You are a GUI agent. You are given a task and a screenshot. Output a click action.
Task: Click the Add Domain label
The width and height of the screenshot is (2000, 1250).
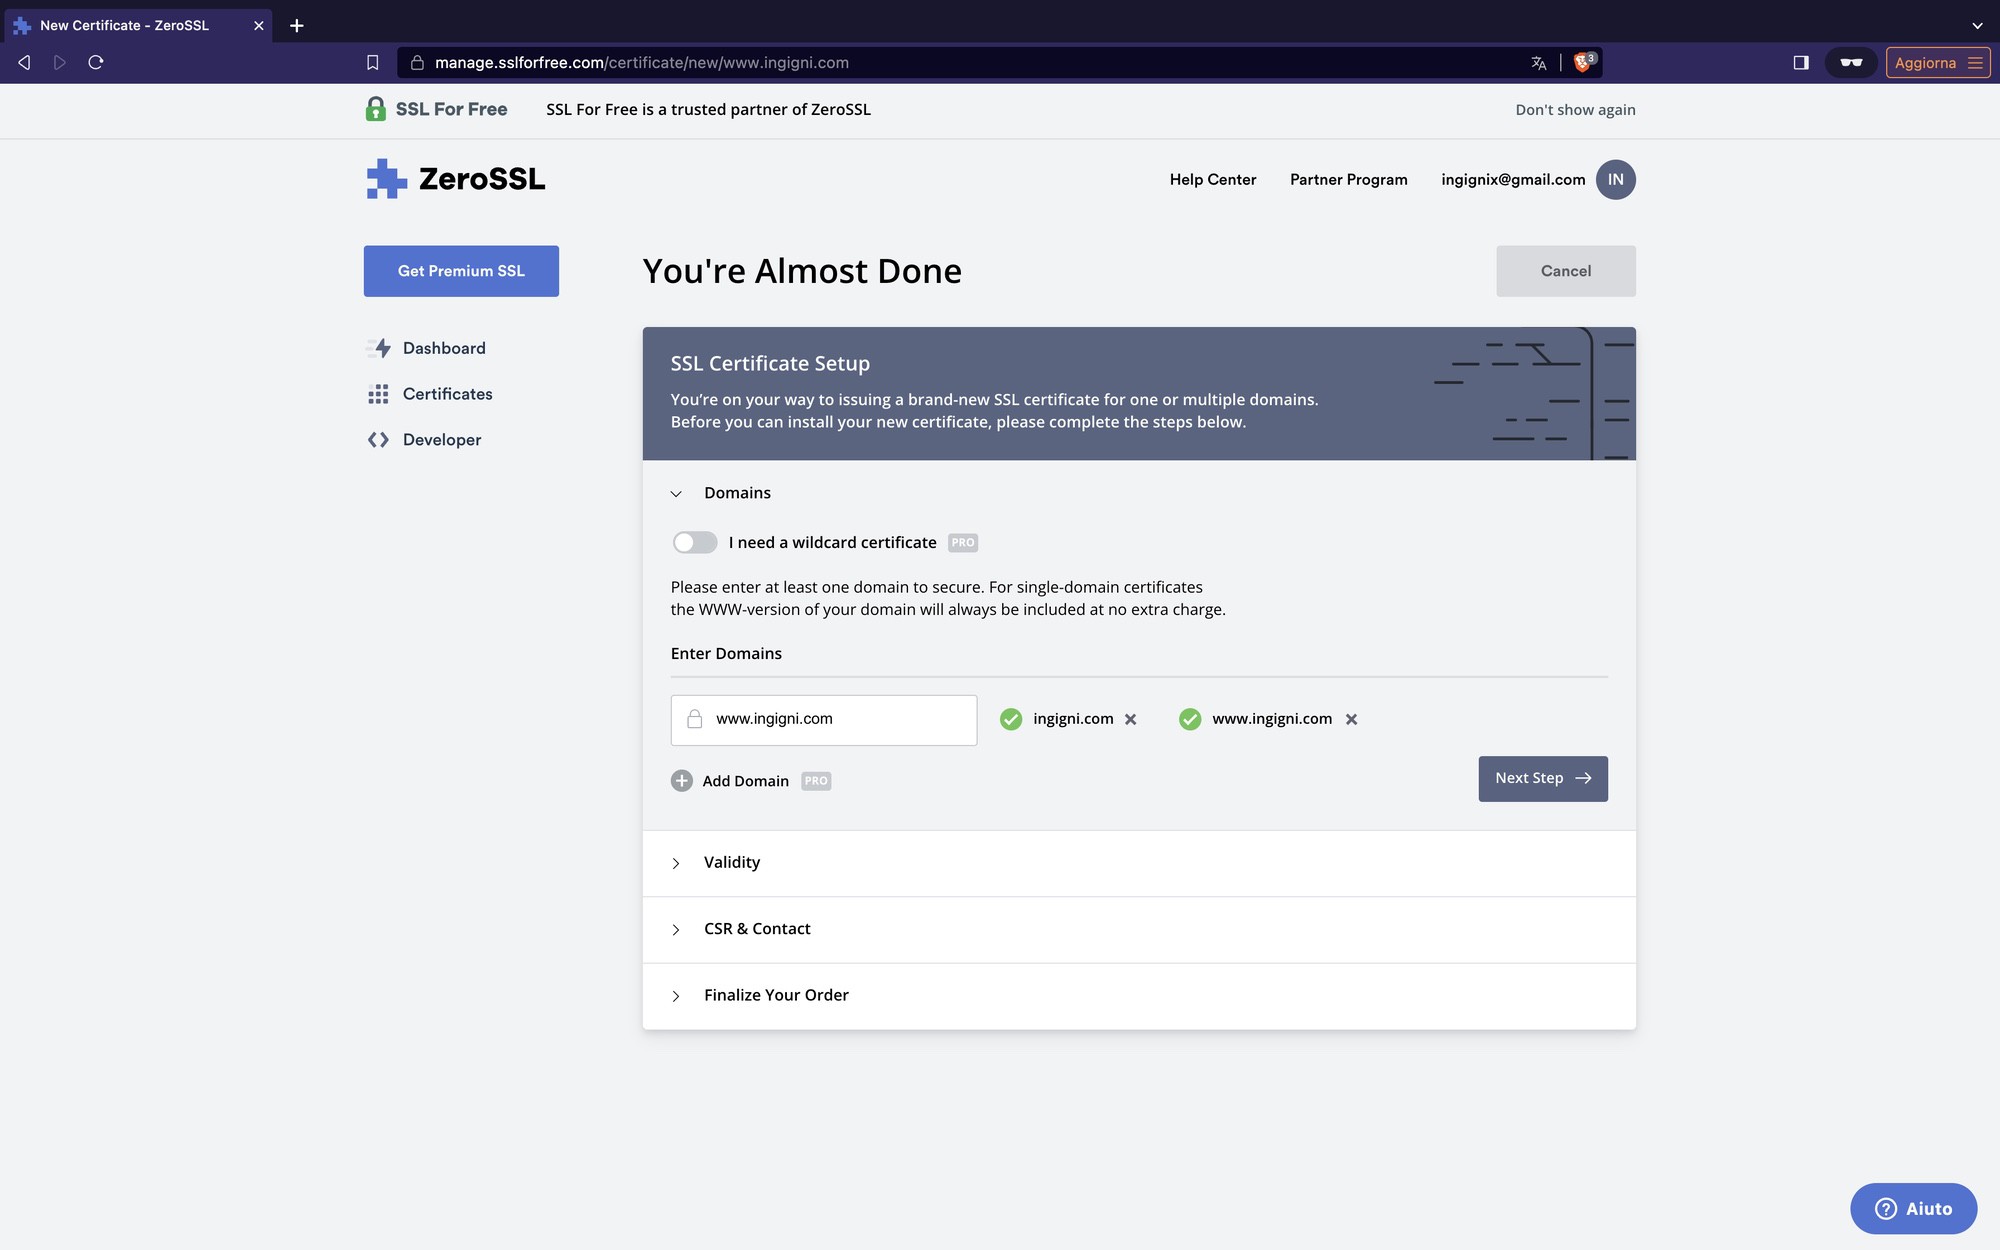(746, 781)
